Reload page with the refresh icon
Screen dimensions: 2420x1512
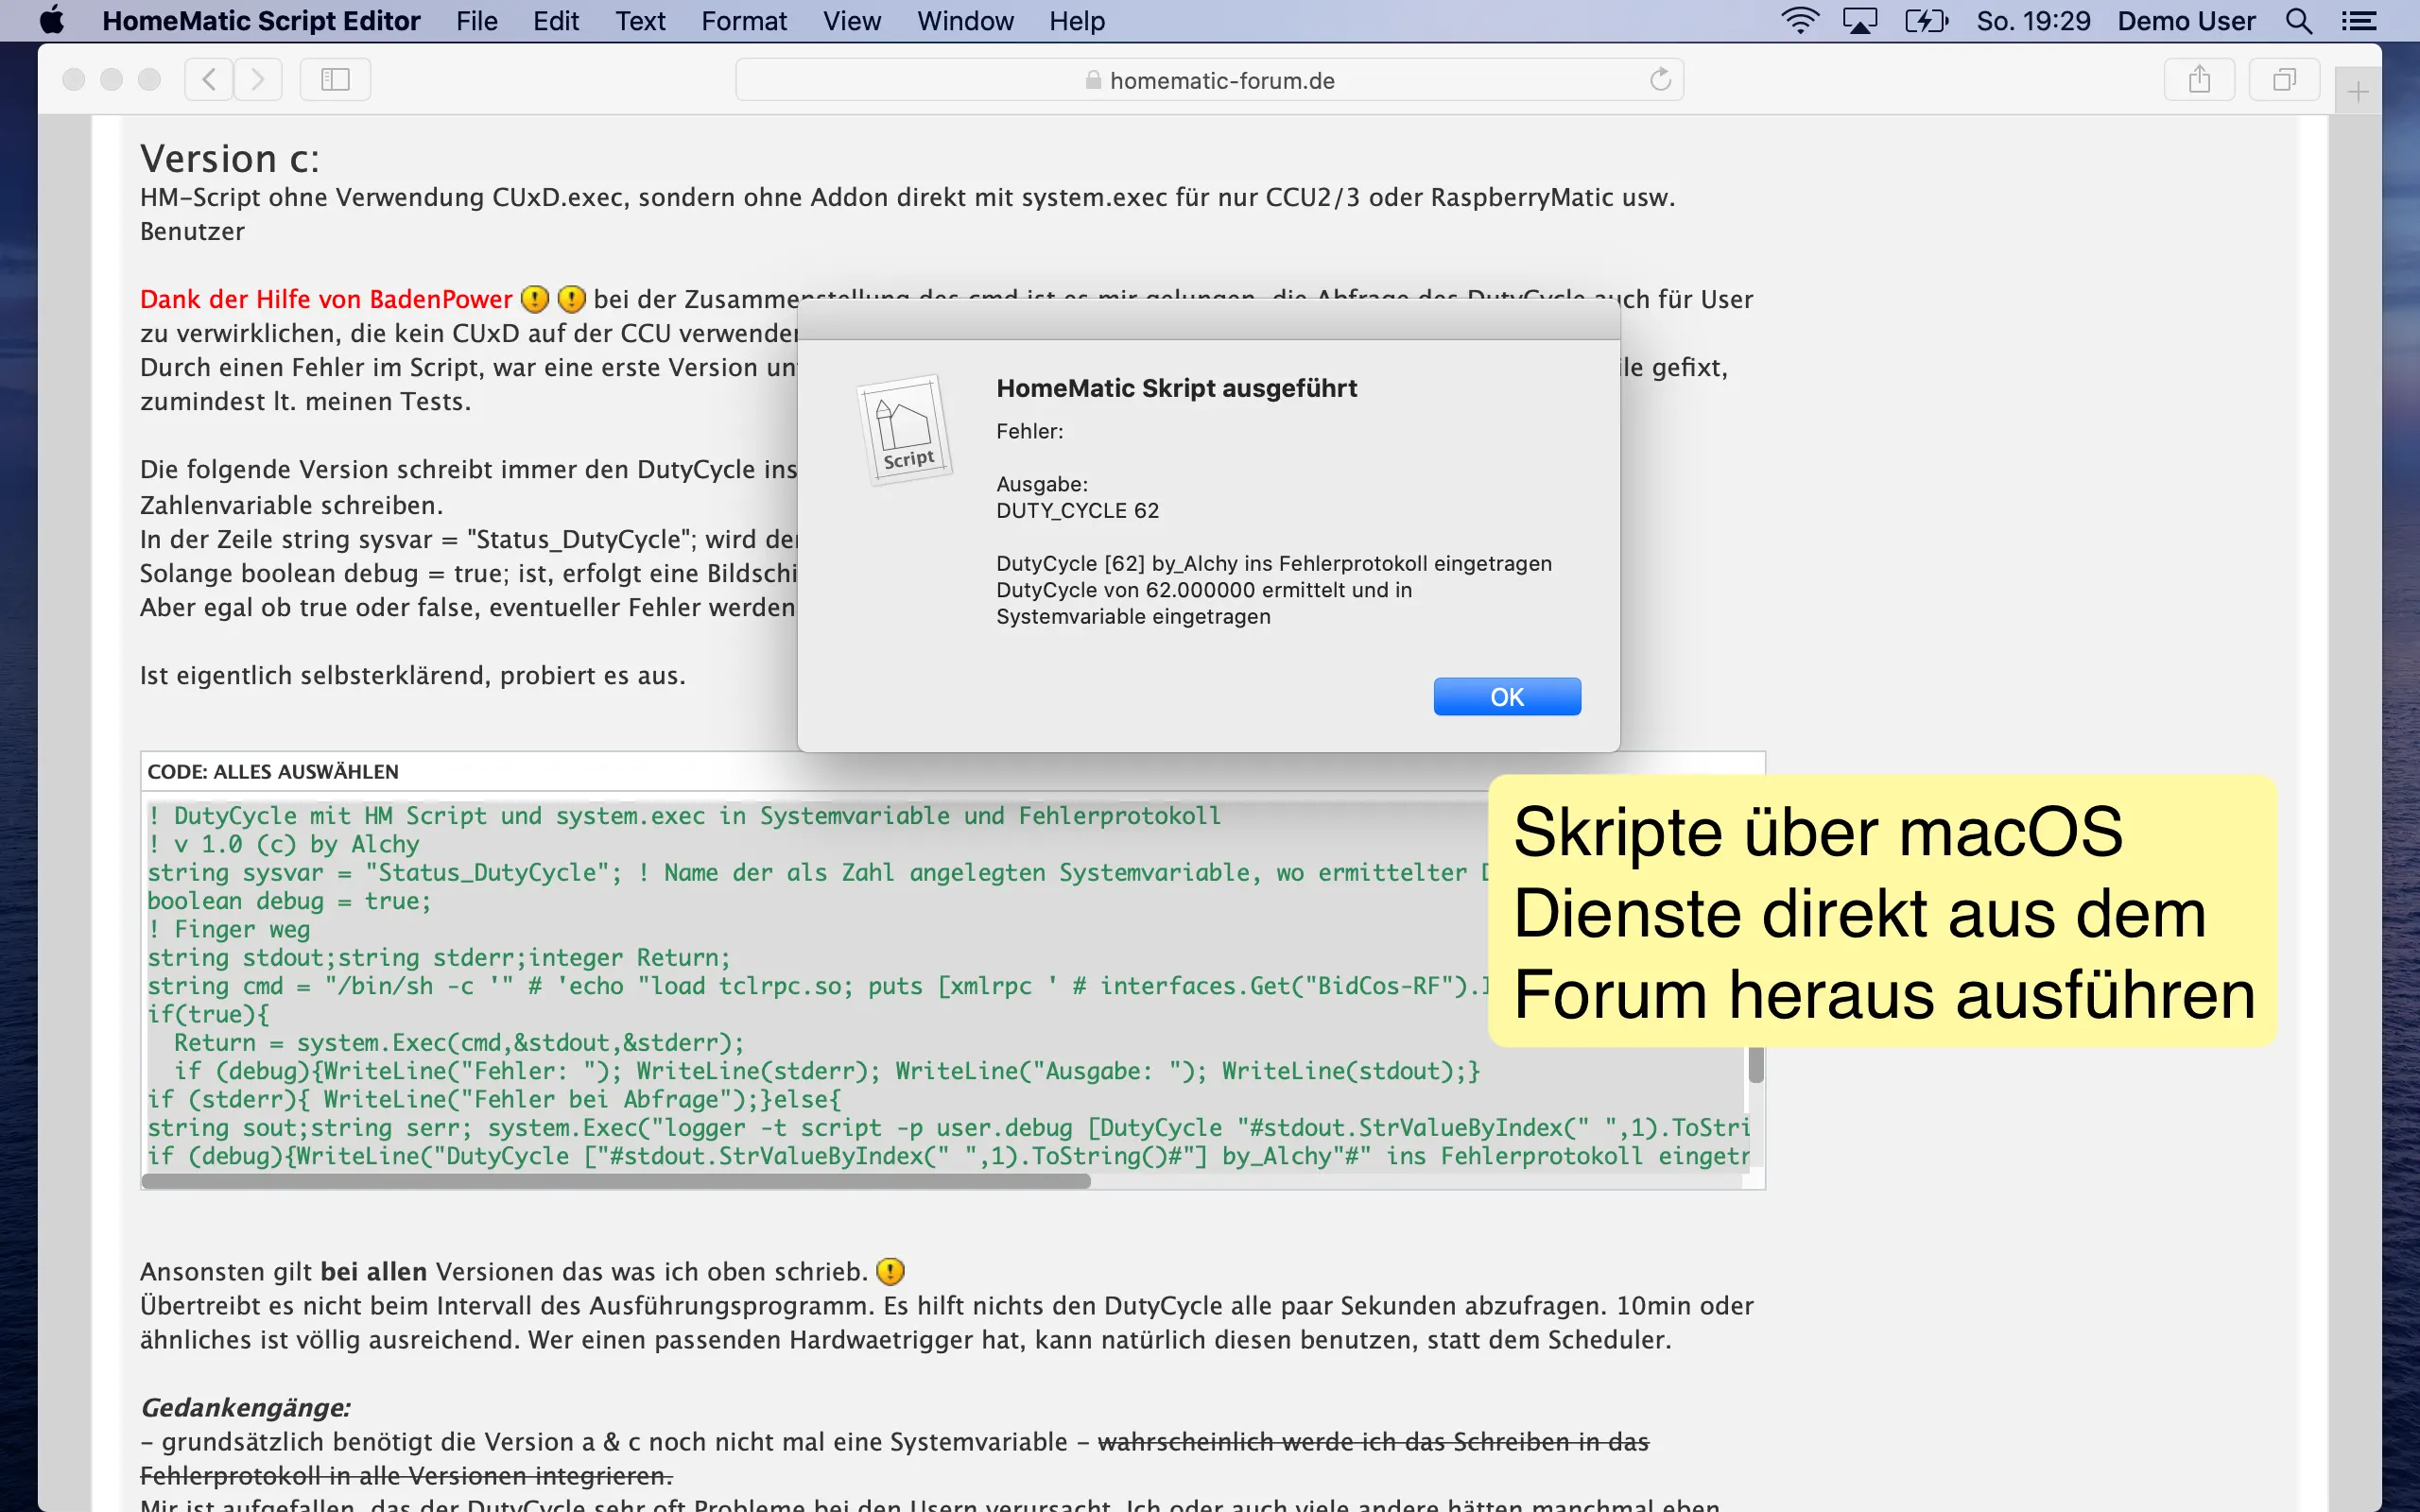coord(1660,79)
